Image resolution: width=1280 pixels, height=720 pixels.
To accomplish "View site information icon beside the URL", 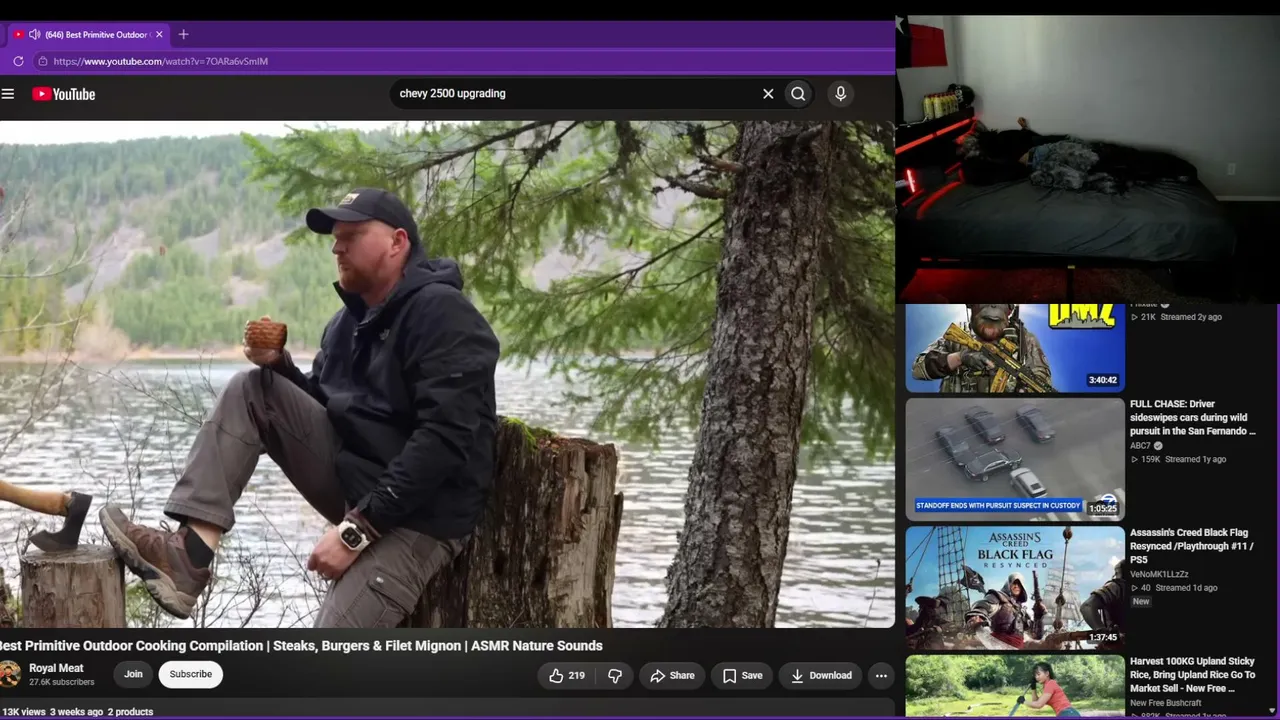I will (42, 61).
